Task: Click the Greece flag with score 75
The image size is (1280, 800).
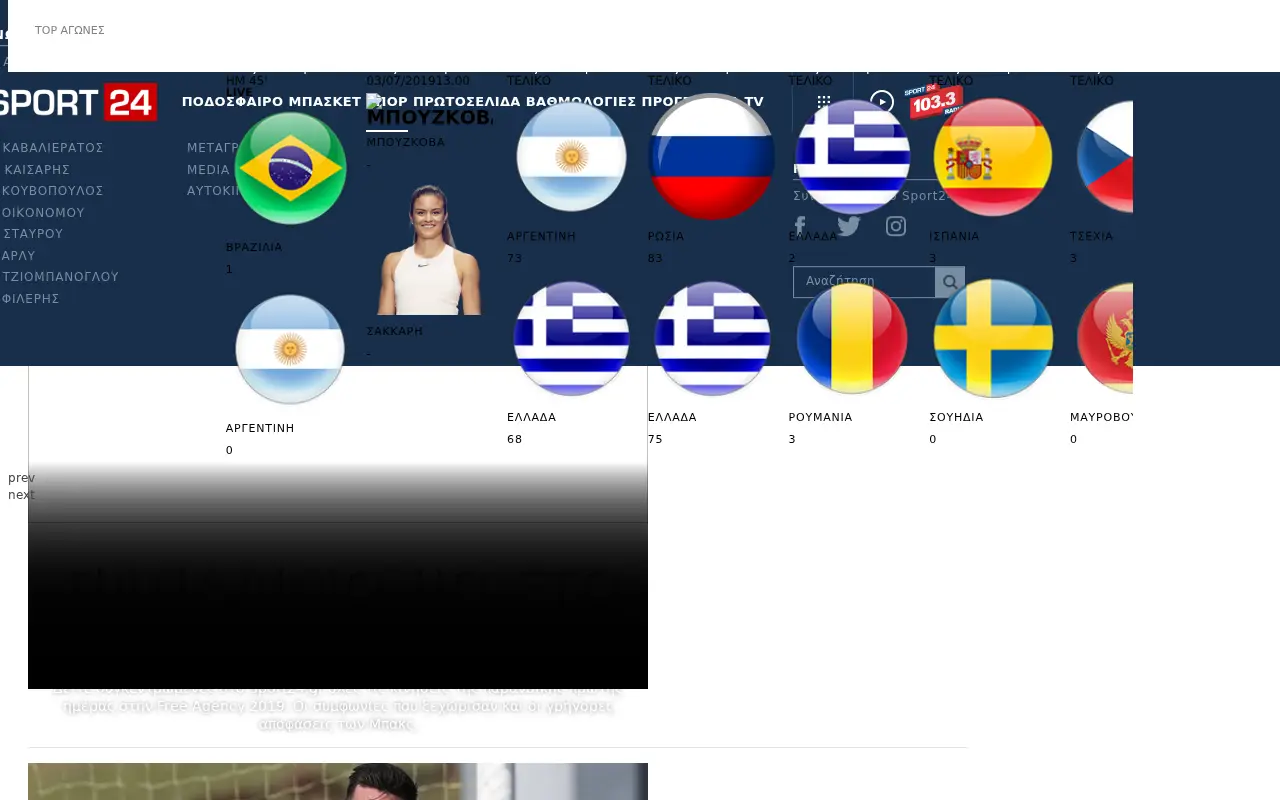Action: tap(712, 338)
